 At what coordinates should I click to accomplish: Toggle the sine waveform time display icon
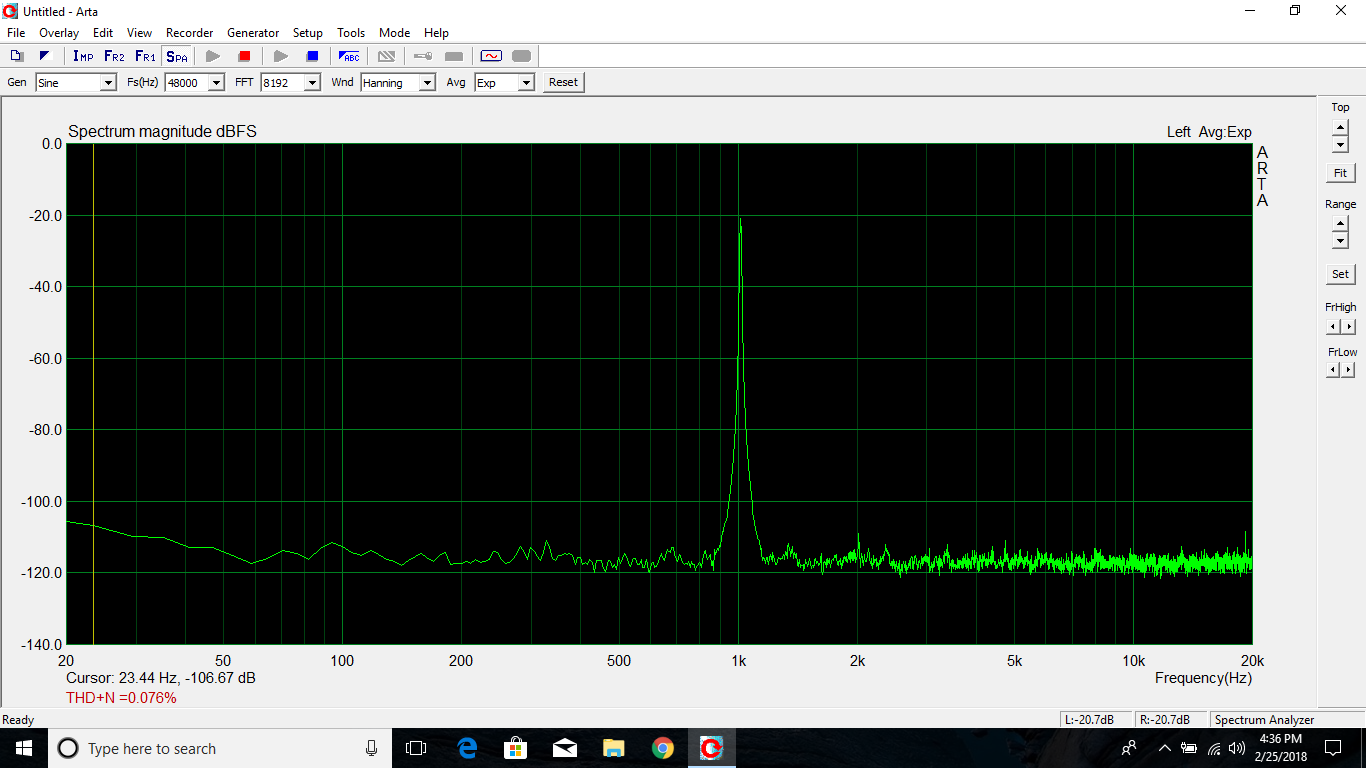tap(491, 56)
